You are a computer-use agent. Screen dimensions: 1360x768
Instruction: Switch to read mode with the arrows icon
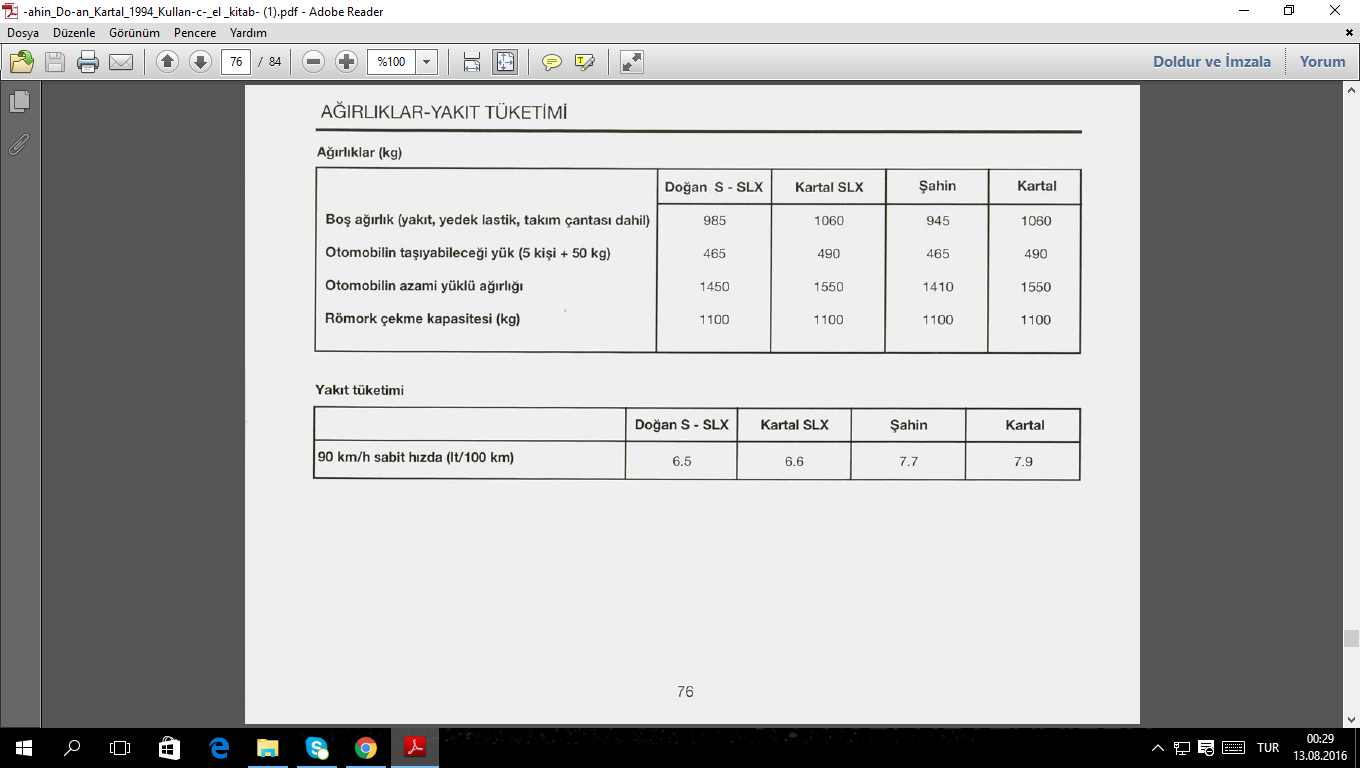pos(632,62)
